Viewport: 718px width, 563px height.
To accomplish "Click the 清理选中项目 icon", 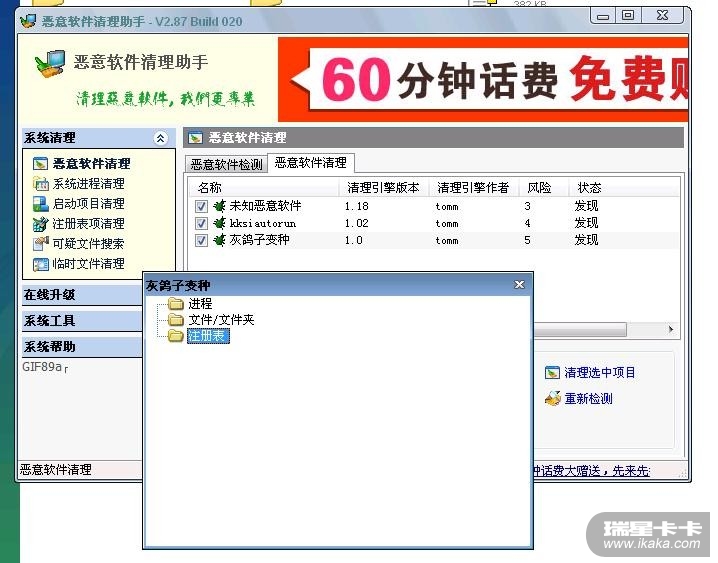I will (552, 373).
